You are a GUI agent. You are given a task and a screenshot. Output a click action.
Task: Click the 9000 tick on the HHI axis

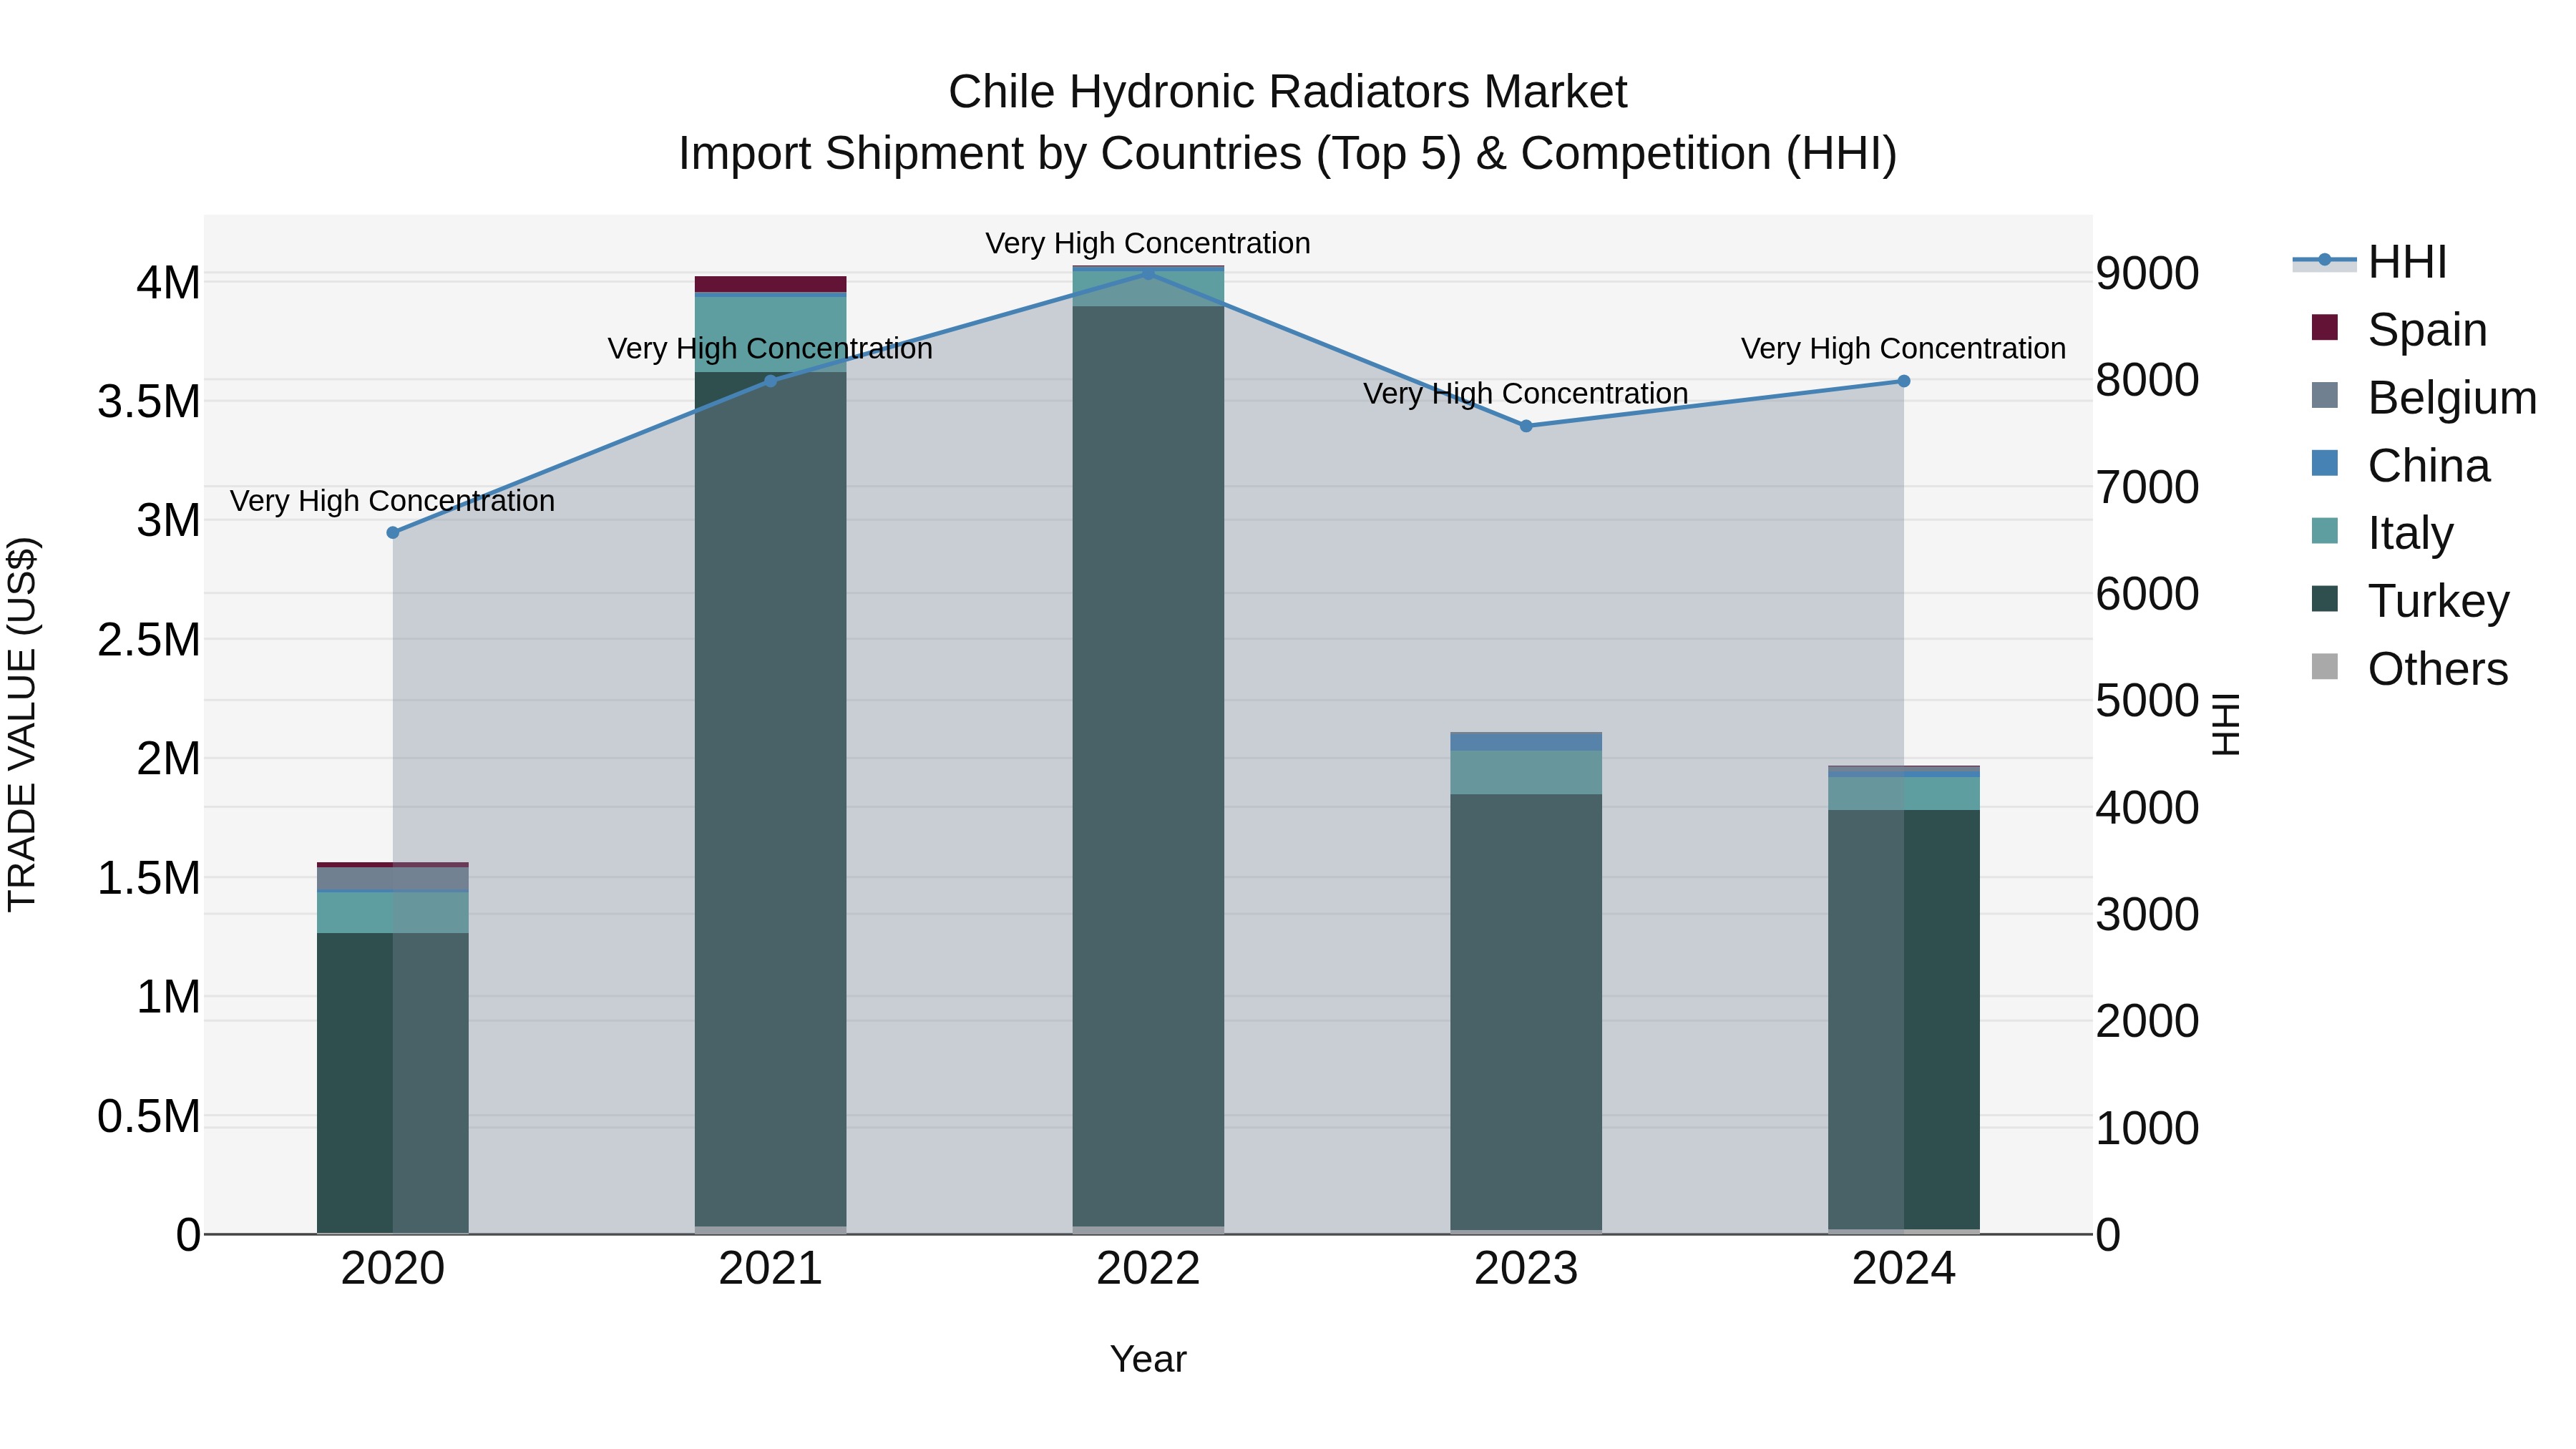click(2147, 274)
